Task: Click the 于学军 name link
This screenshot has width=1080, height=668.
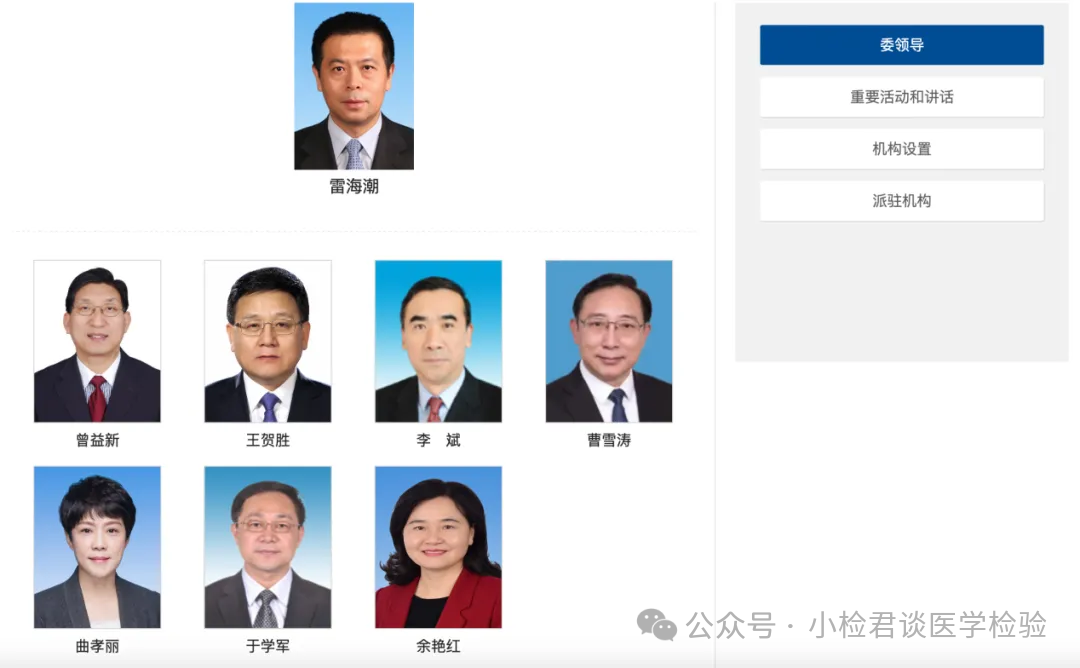Action: [268, 646]
